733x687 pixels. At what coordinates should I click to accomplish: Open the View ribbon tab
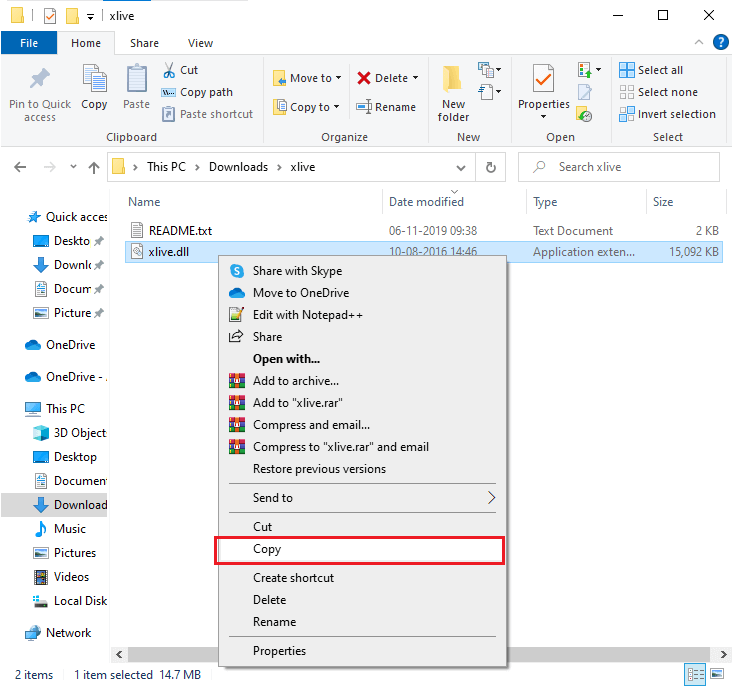200,43
